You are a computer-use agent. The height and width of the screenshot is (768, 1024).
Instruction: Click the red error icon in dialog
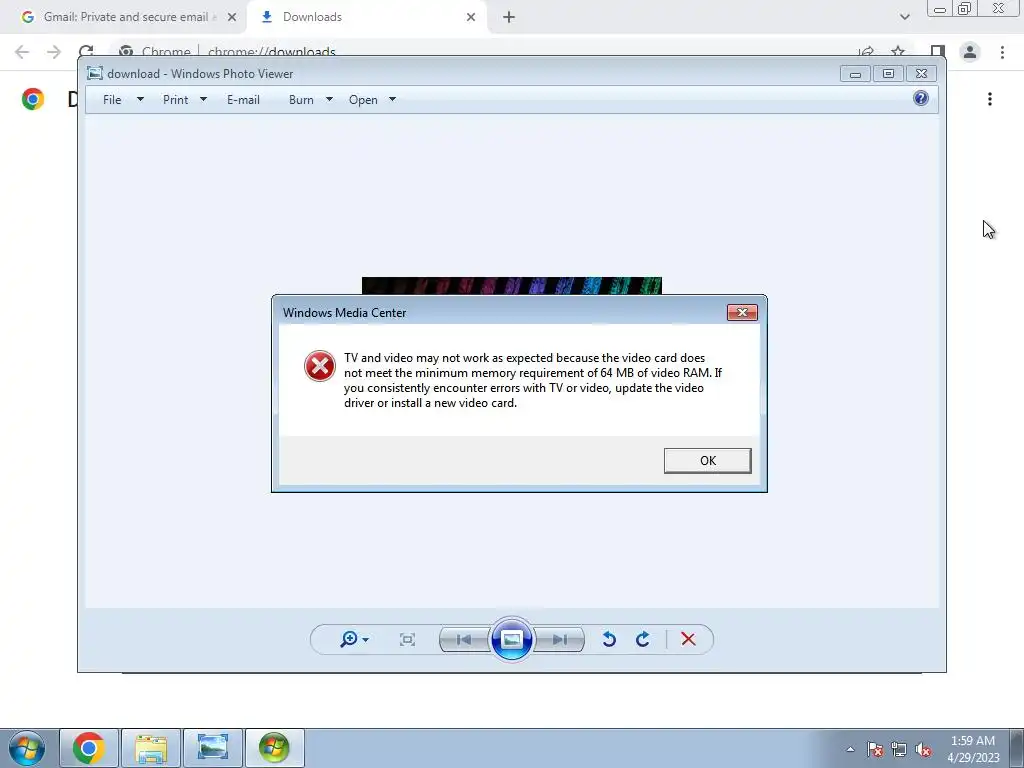pyautogui.click(x=320, y=366)
